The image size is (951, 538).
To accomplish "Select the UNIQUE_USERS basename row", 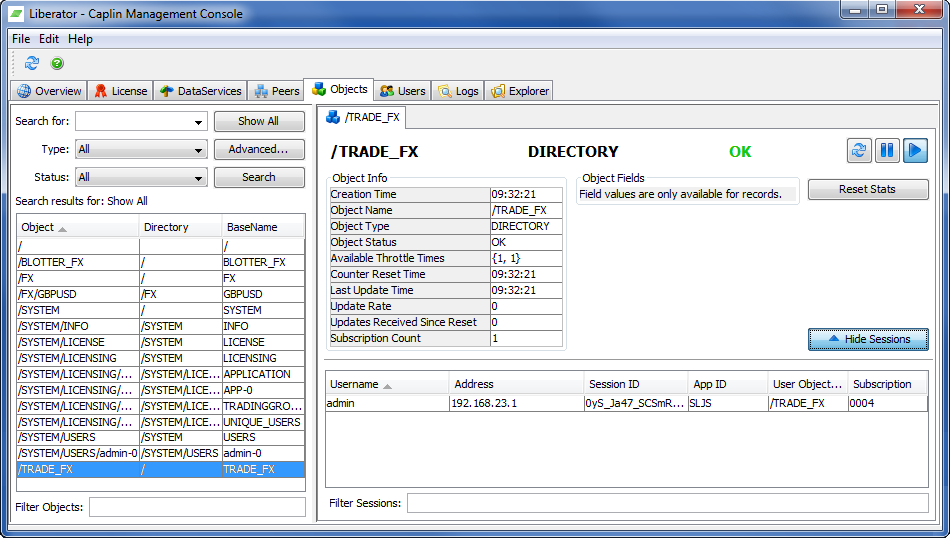I will click(x=161, y=422).
